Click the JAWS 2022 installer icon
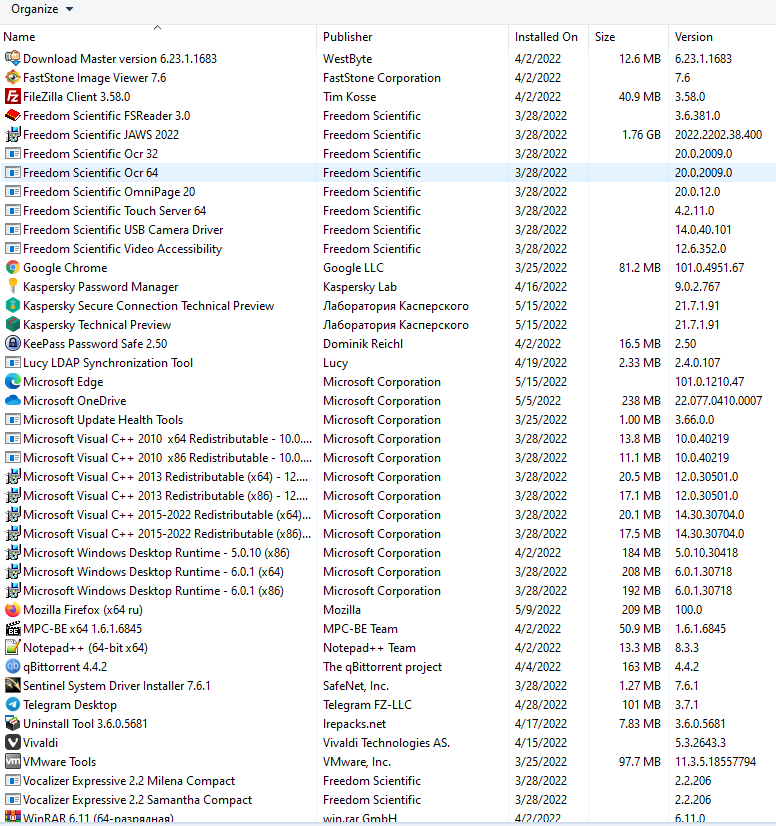 pos(13,134)
